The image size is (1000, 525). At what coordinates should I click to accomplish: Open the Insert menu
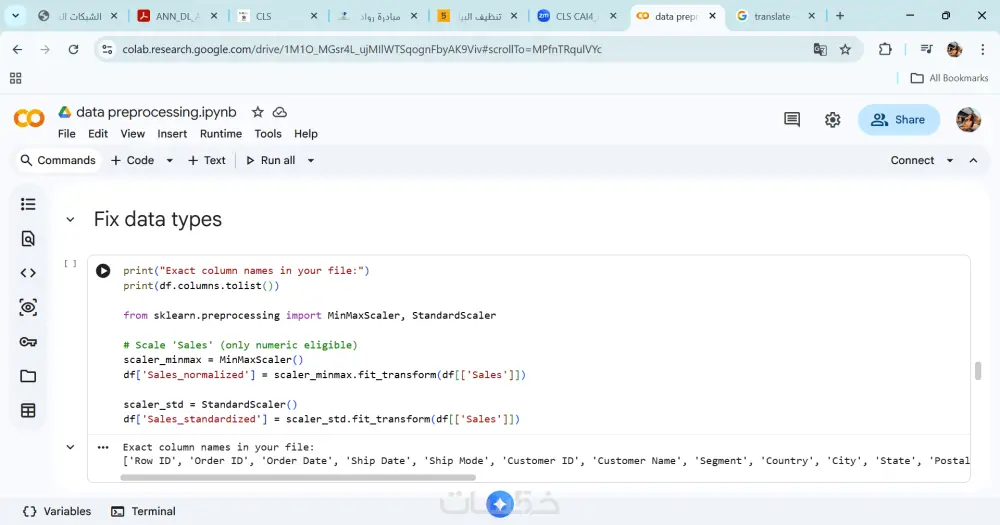coord(172,134)
